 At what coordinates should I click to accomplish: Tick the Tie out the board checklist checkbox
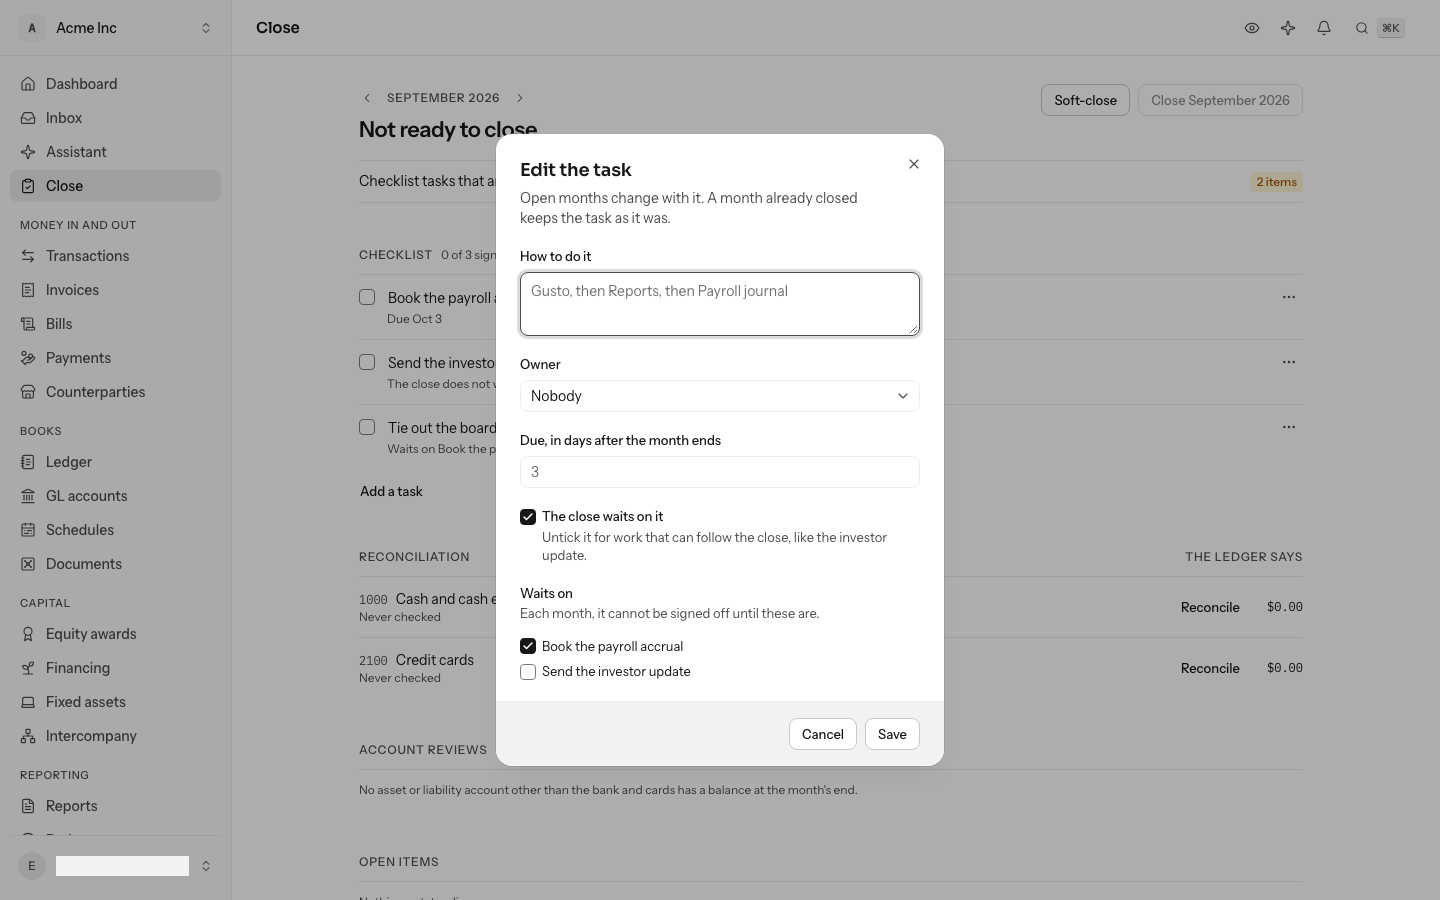pos(367,427)
